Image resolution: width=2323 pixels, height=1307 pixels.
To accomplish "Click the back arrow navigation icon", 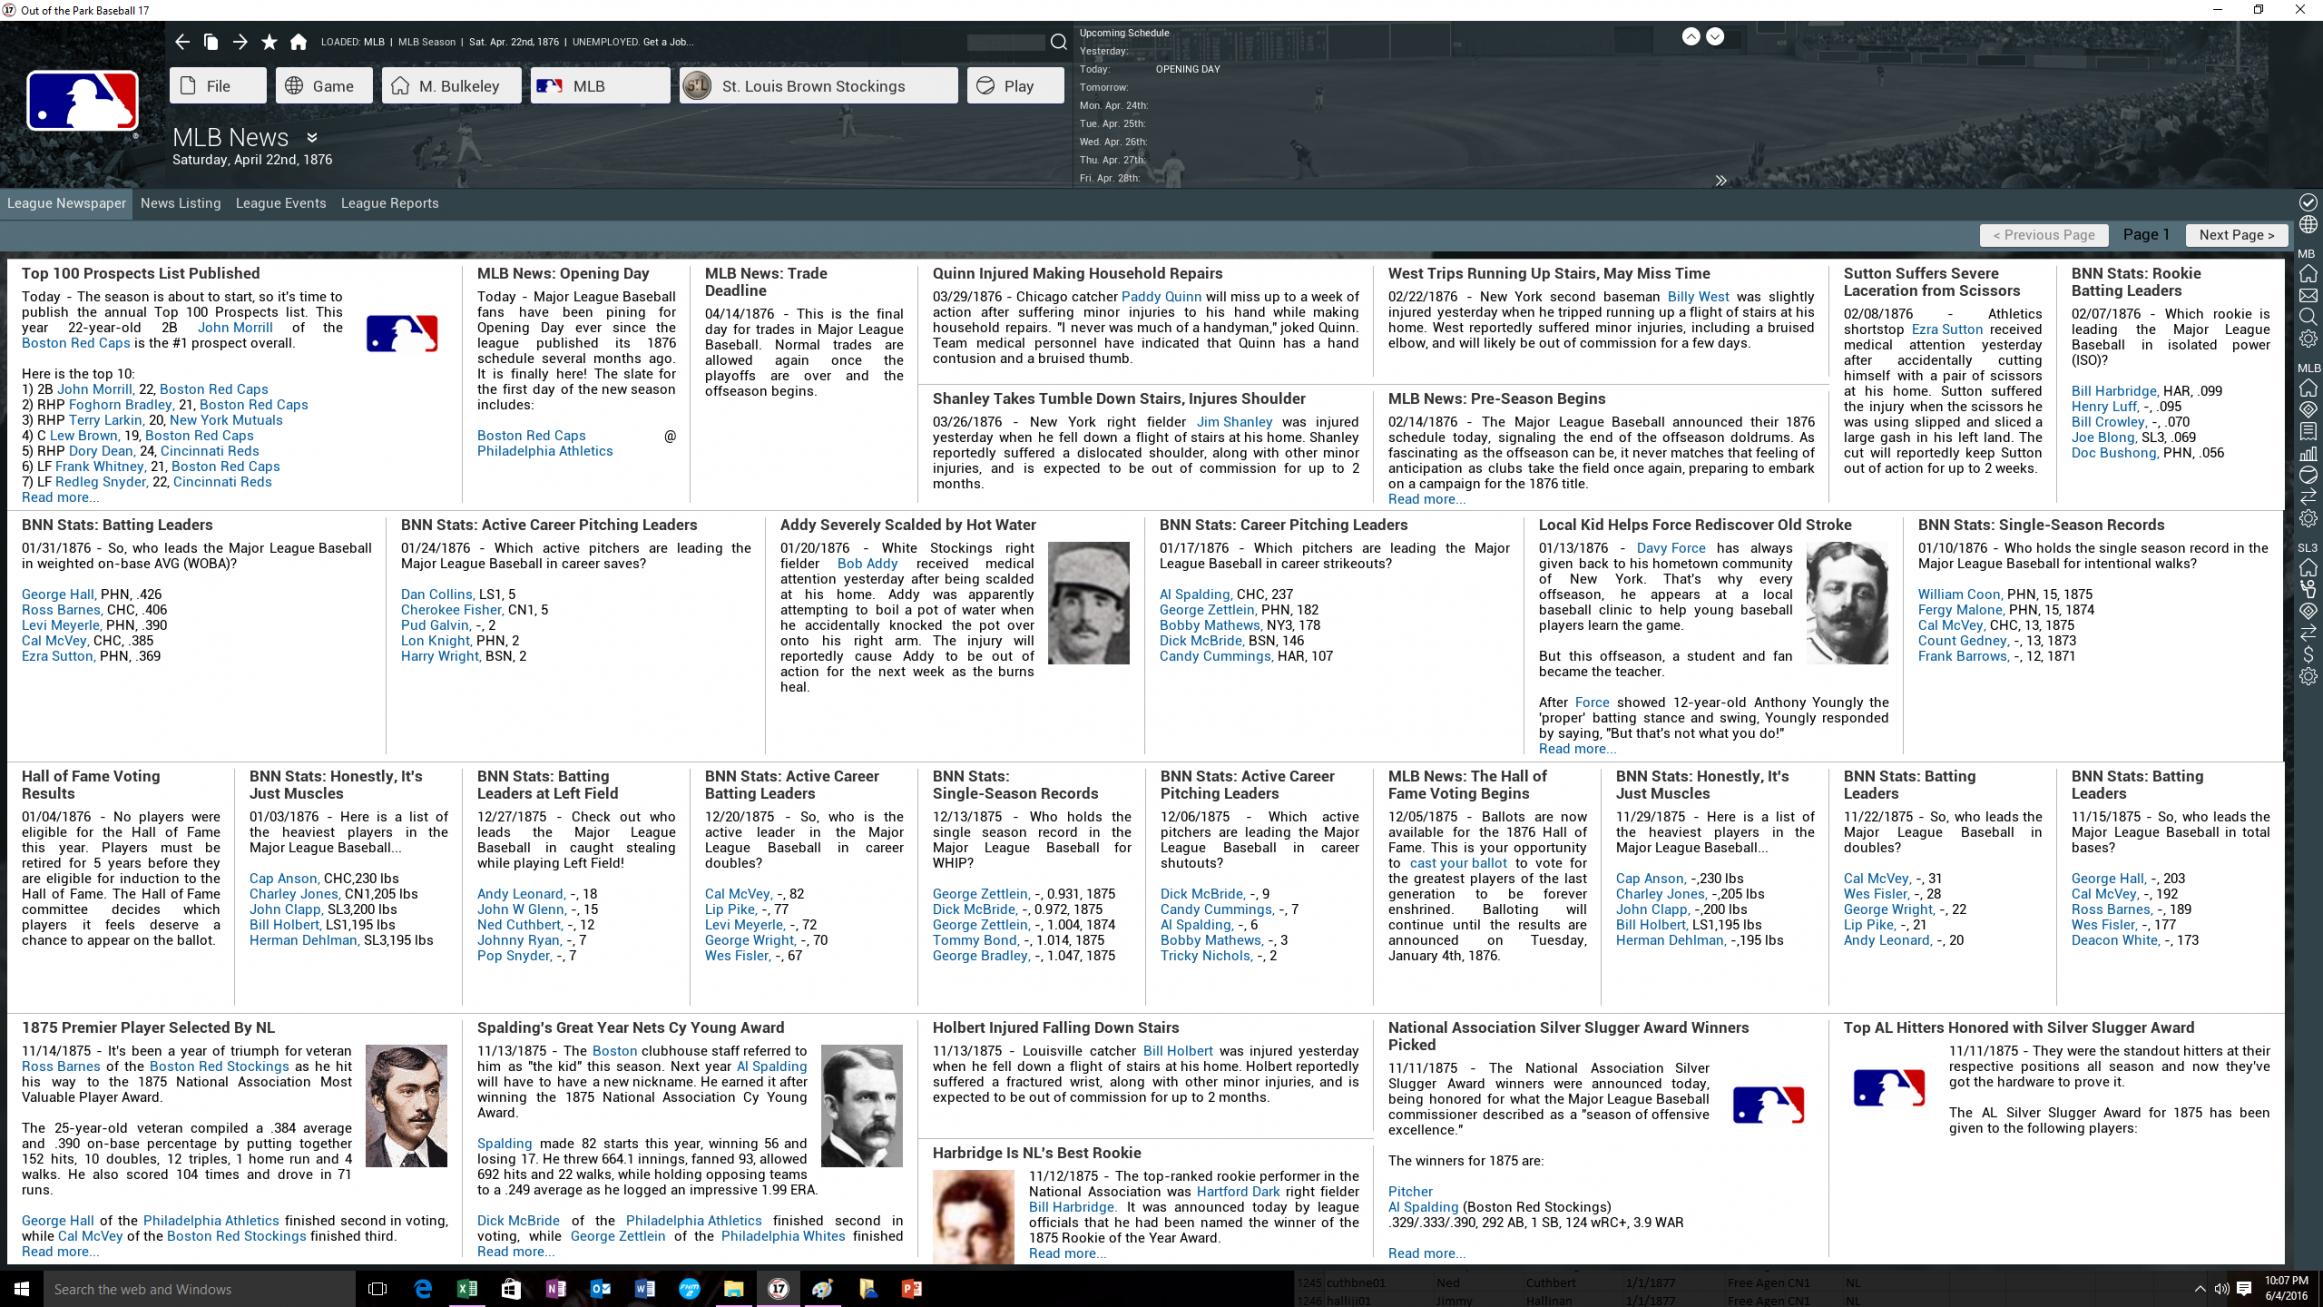I will [182, 42].
